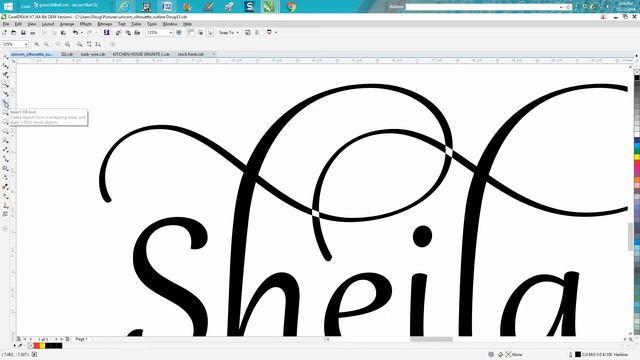Open the Search content icon
Viewport: 640px width, 360px height.
tap(107, 32)
